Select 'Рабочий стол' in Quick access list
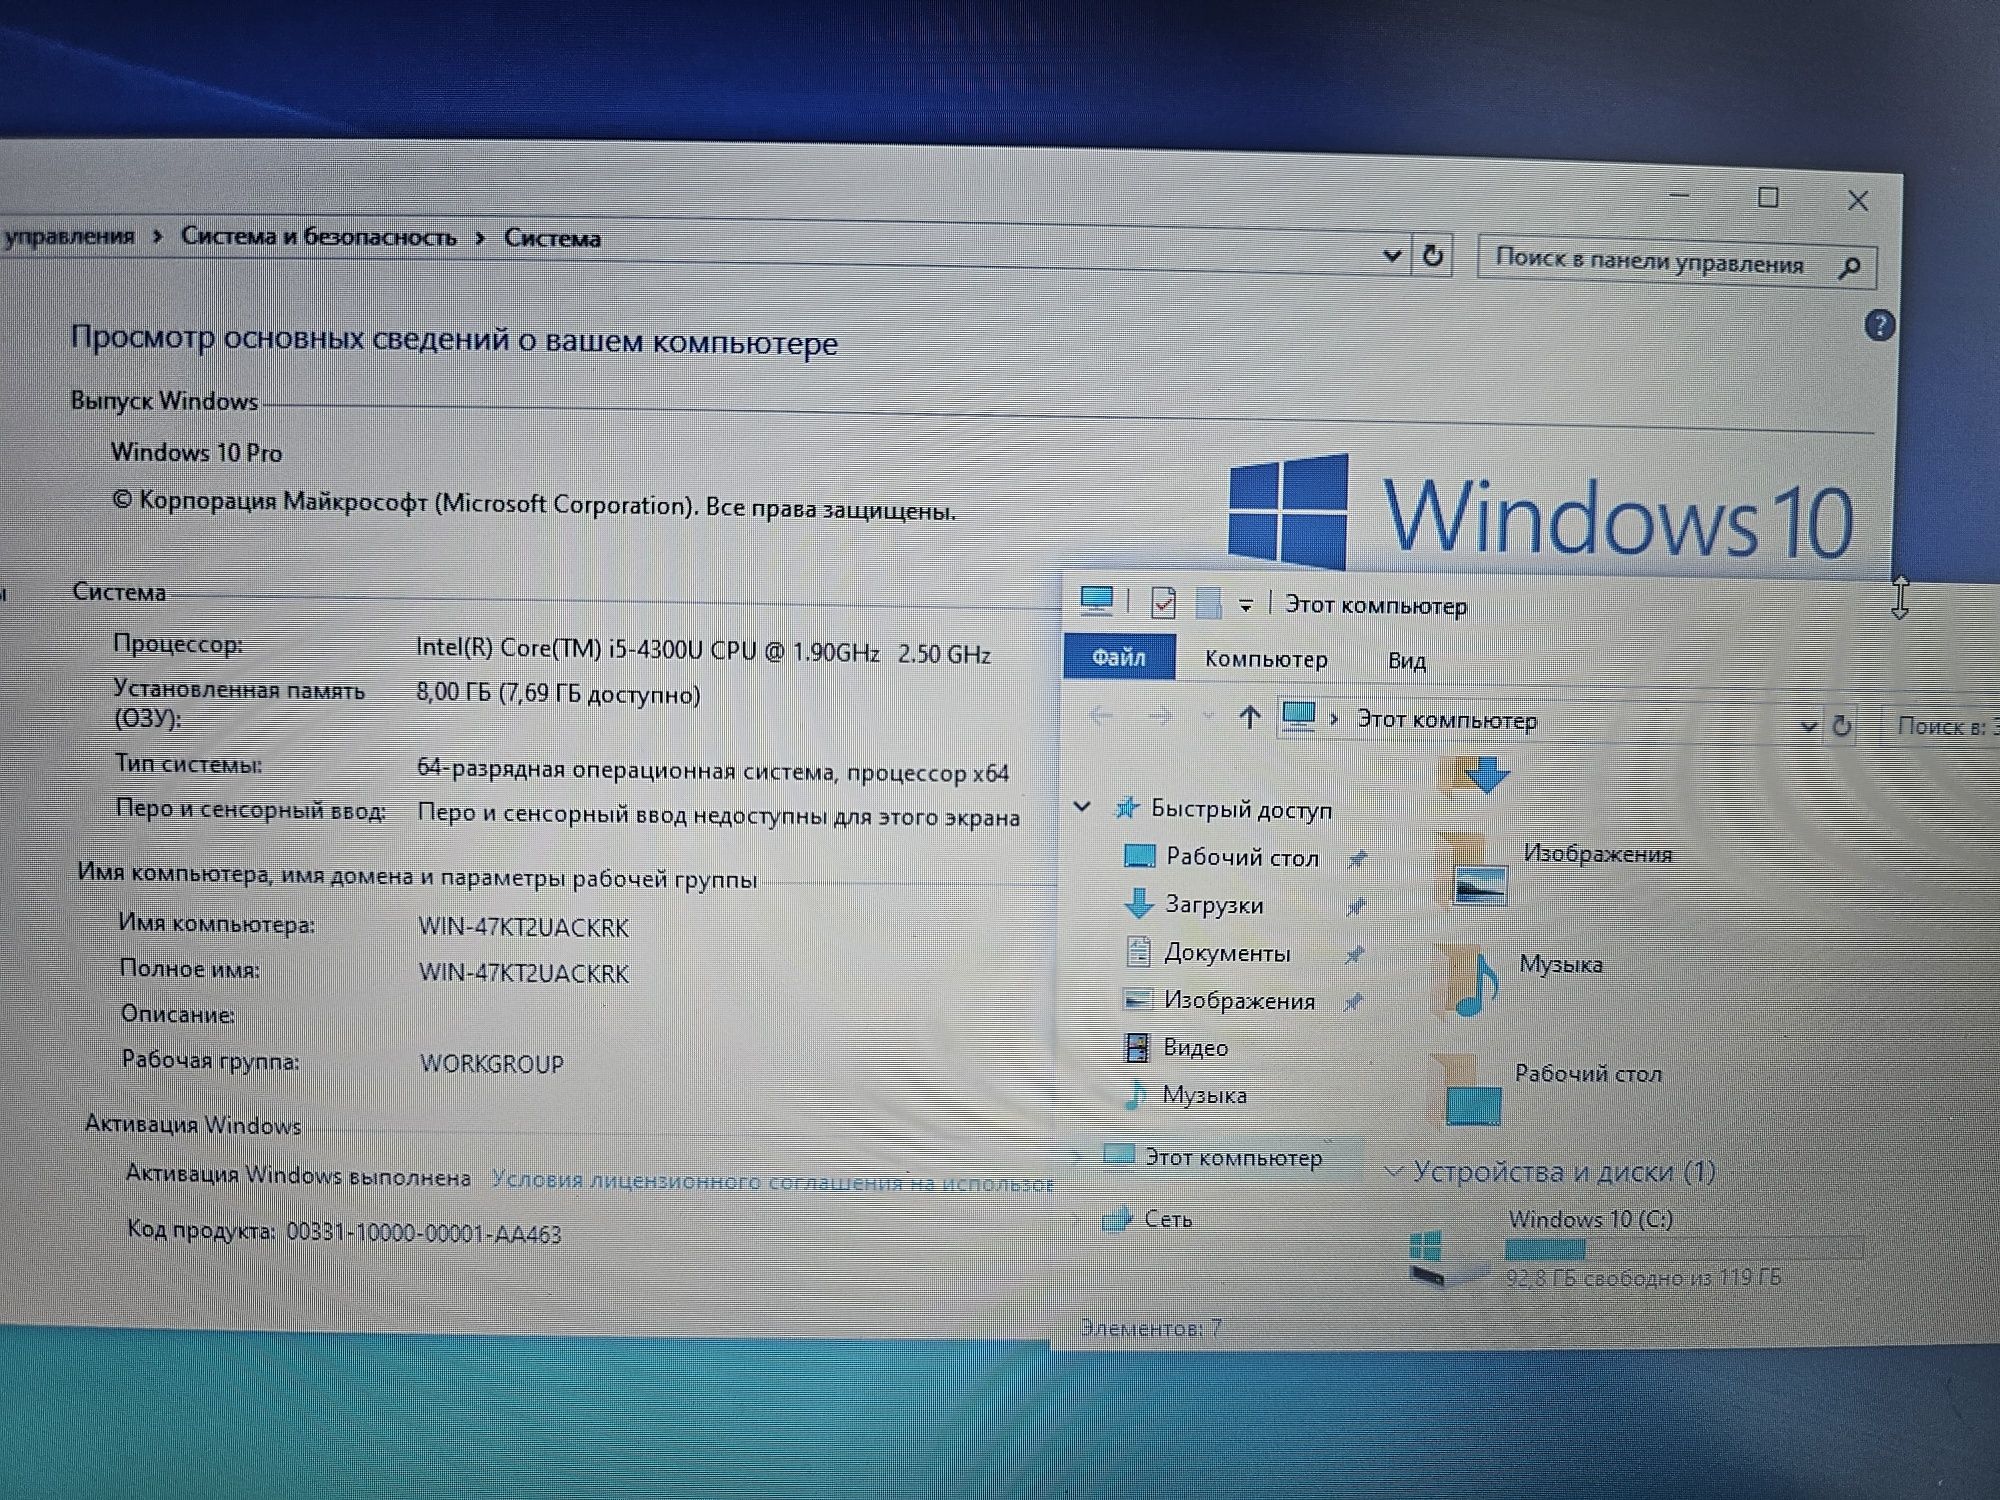Image resolution: width=2000 pixels, height=1500 pixels. 1242,857
